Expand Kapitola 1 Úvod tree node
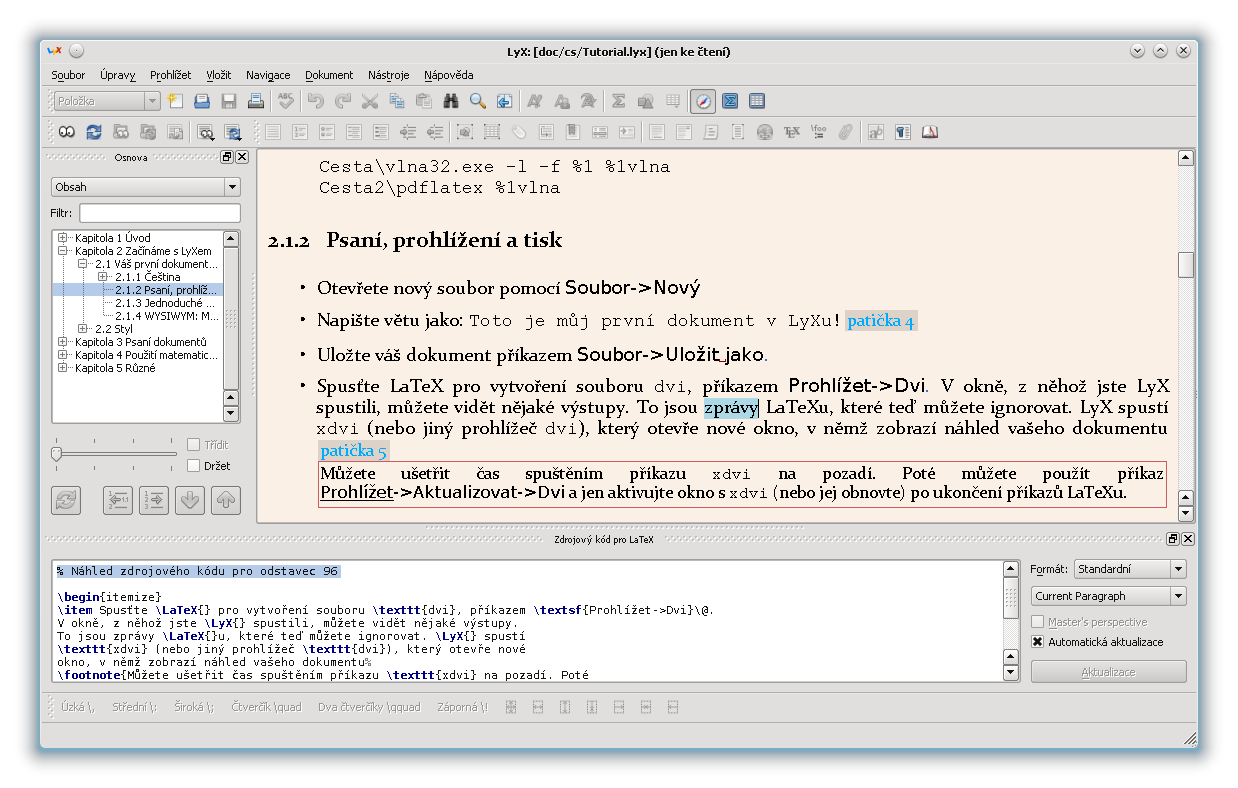 click(64, 238)
